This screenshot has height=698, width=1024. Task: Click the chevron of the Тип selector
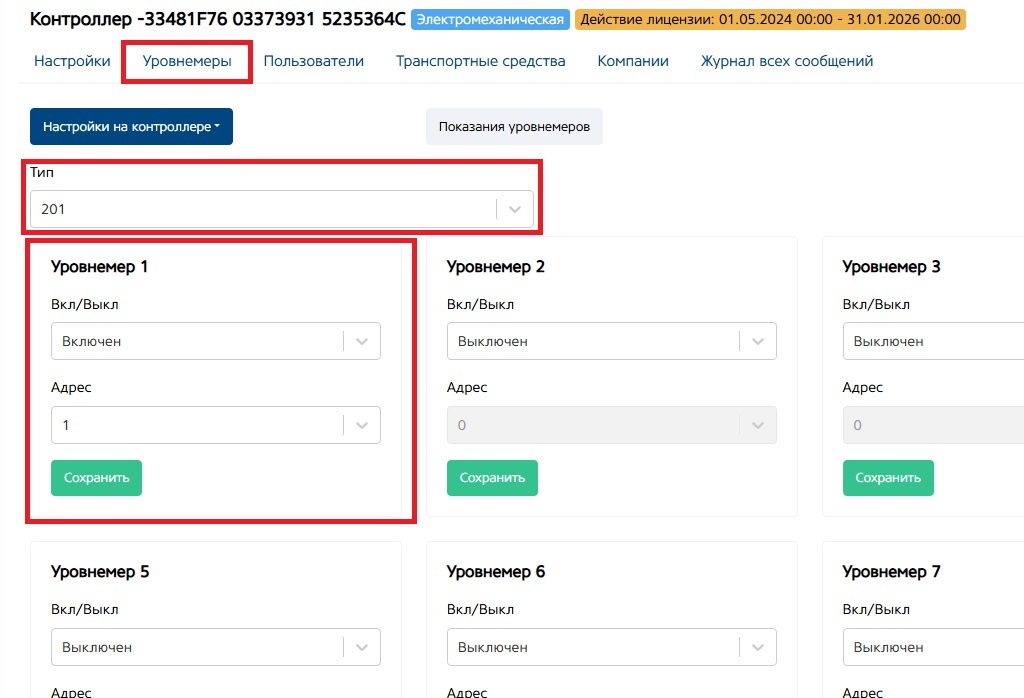515,210
